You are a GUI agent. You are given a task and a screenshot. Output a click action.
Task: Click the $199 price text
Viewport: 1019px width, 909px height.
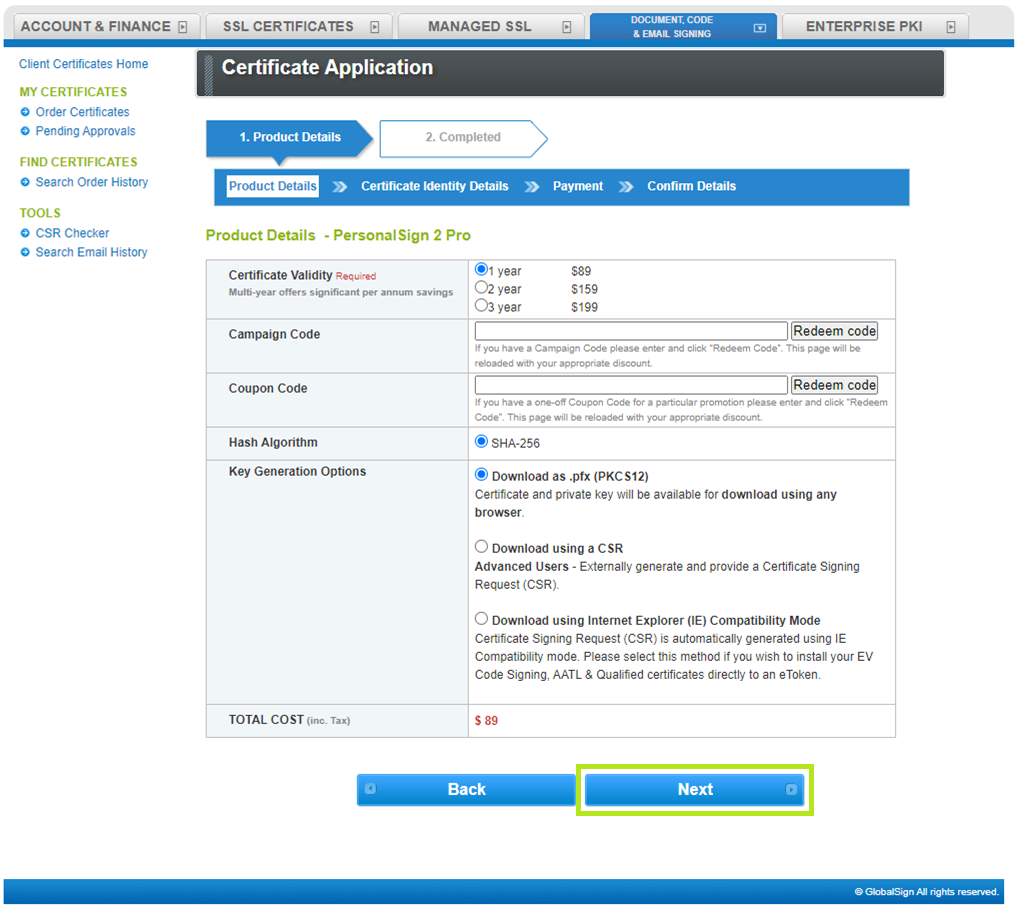(x=584, y=307)
